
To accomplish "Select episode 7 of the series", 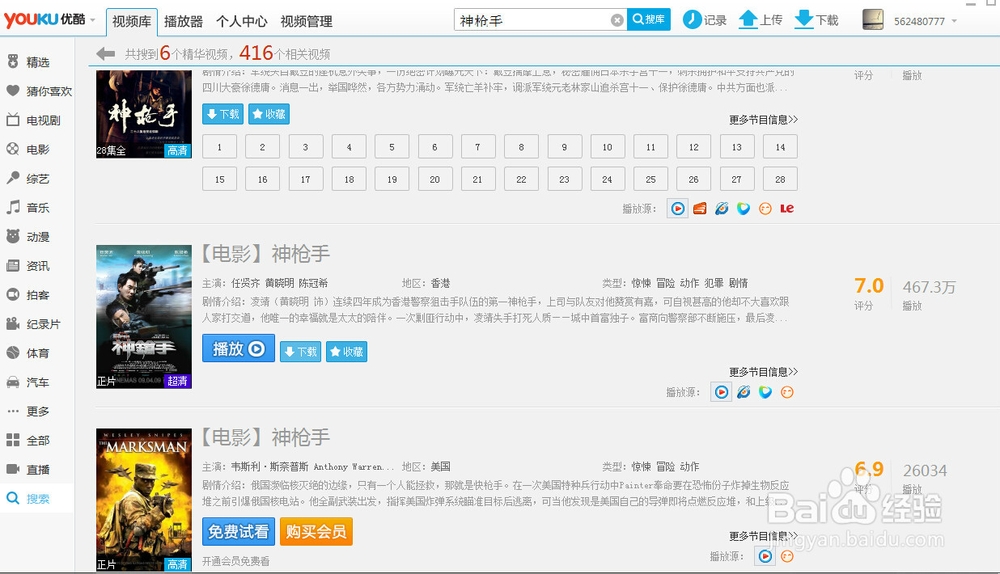I will pyautogui.click(x=478, y=147).
